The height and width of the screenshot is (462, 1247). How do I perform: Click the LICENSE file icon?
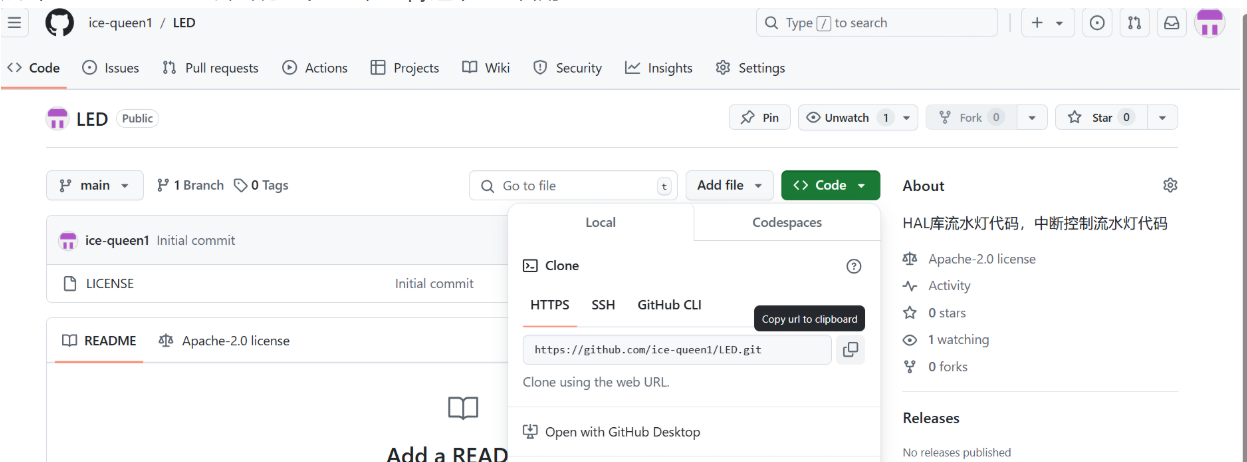pos(70,284)
